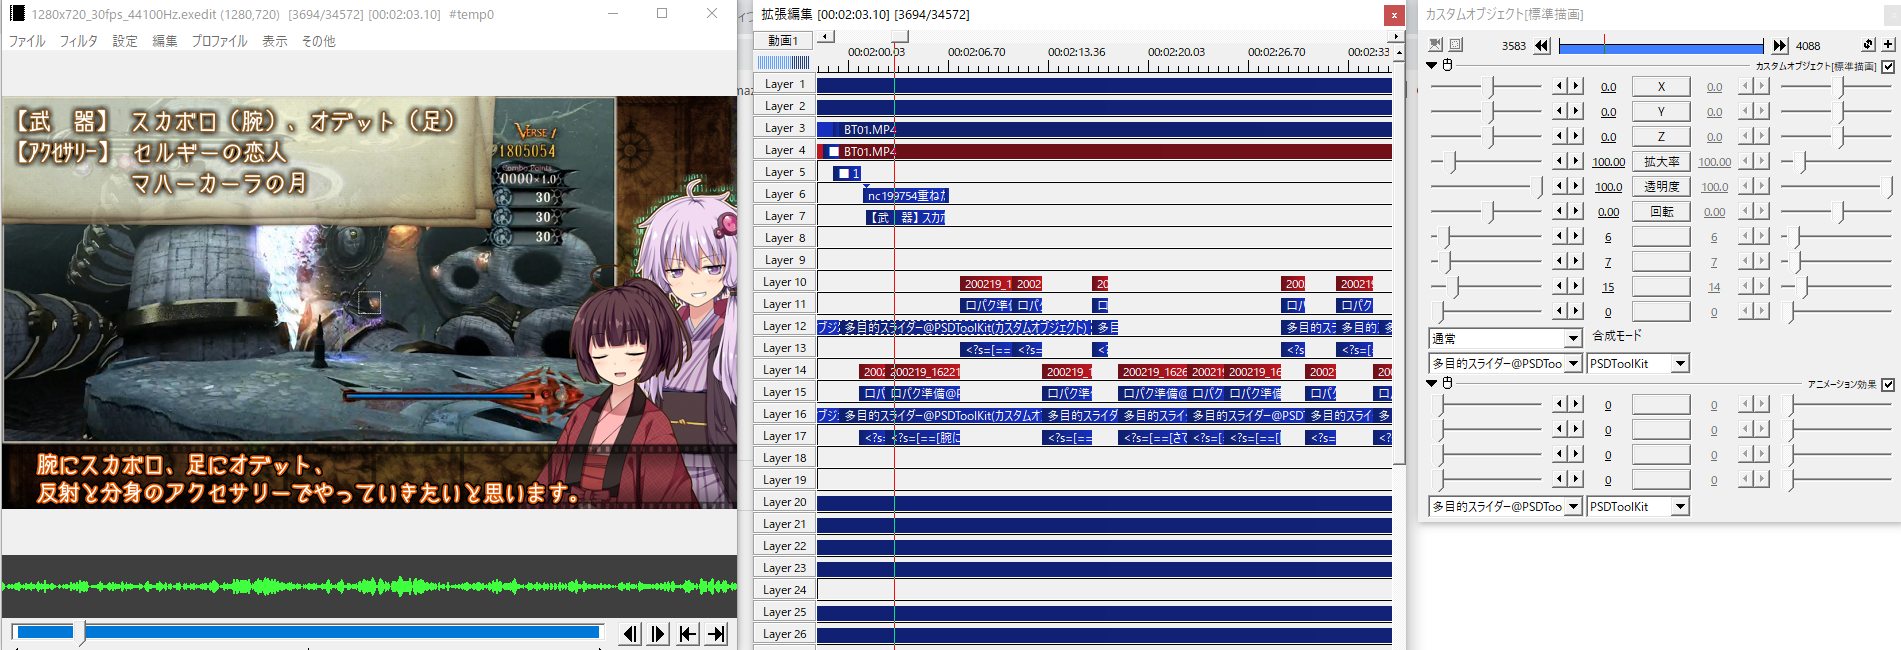
Task: Open the 表示 menu
Action: click(x=275, y=41)
